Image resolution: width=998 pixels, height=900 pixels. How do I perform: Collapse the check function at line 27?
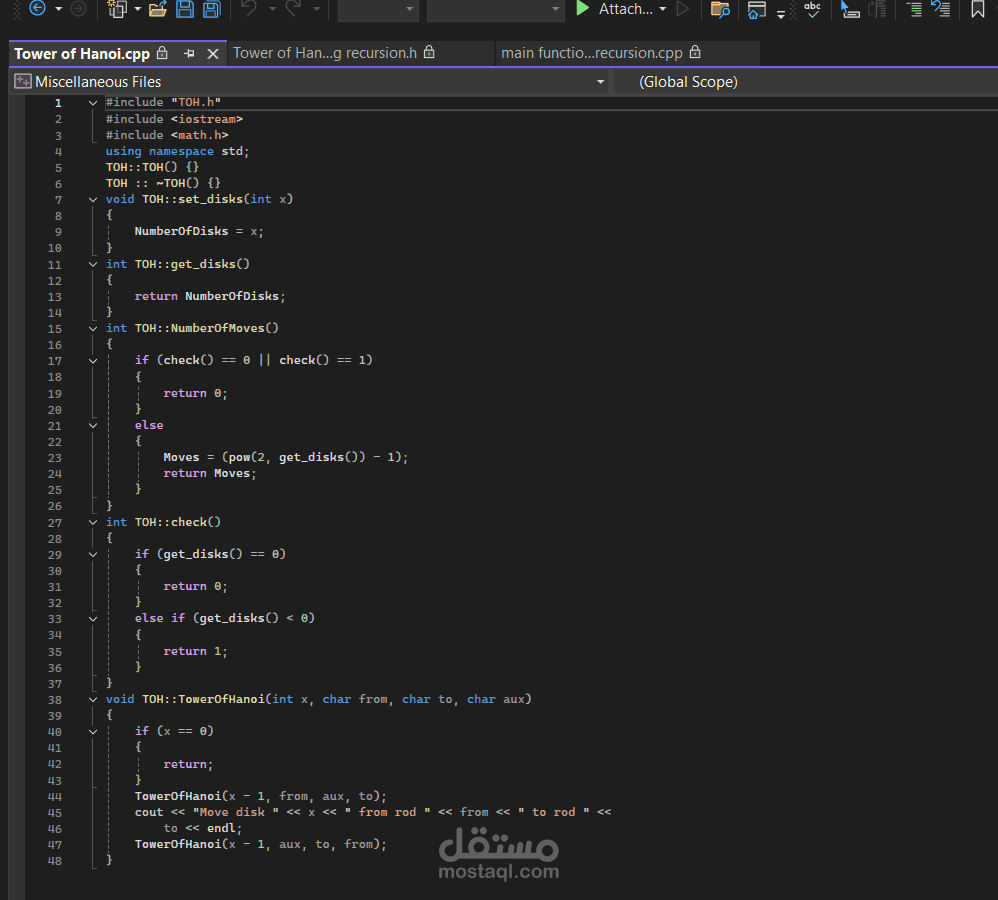pos(93,522)
